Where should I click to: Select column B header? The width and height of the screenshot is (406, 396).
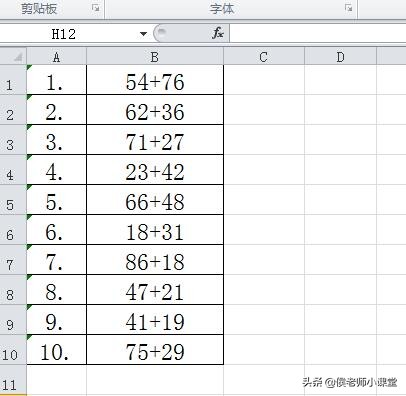coord(155,56)
